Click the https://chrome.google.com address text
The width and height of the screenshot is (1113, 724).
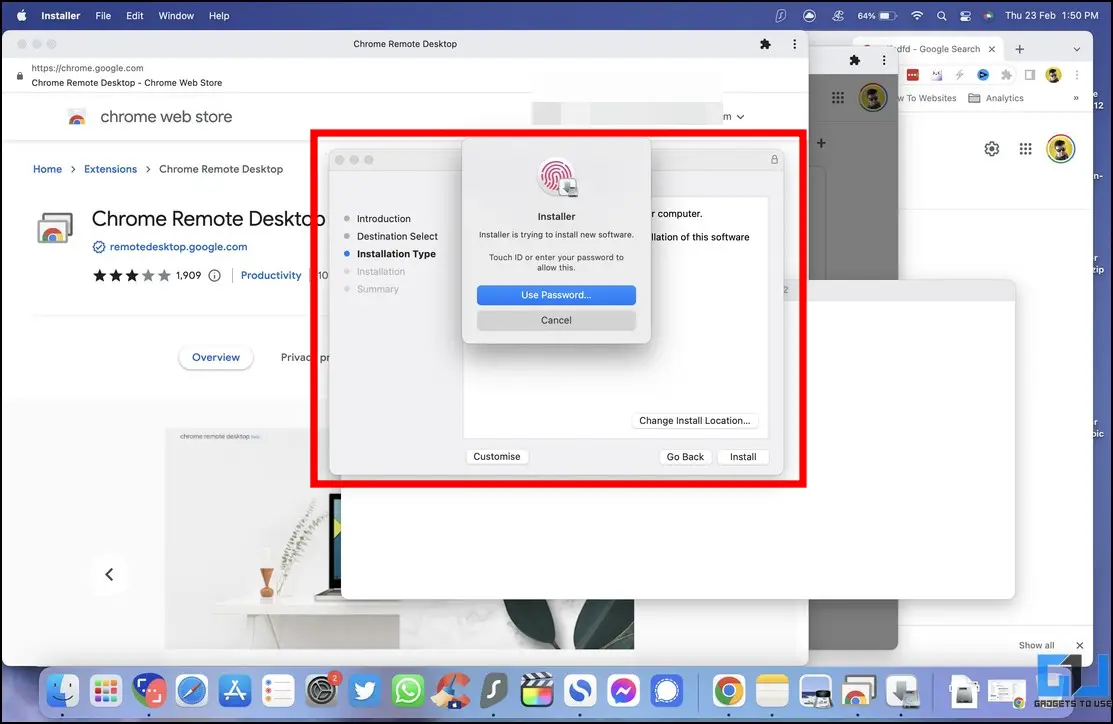[x=87, y=68]
